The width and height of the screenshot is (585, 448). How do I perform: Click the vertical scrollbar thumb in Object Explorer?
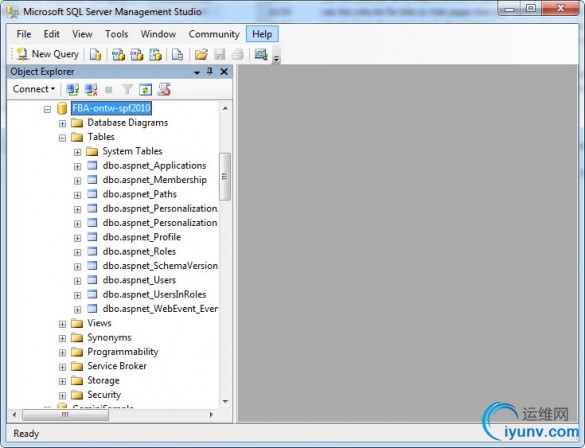[x=225, y=176]
